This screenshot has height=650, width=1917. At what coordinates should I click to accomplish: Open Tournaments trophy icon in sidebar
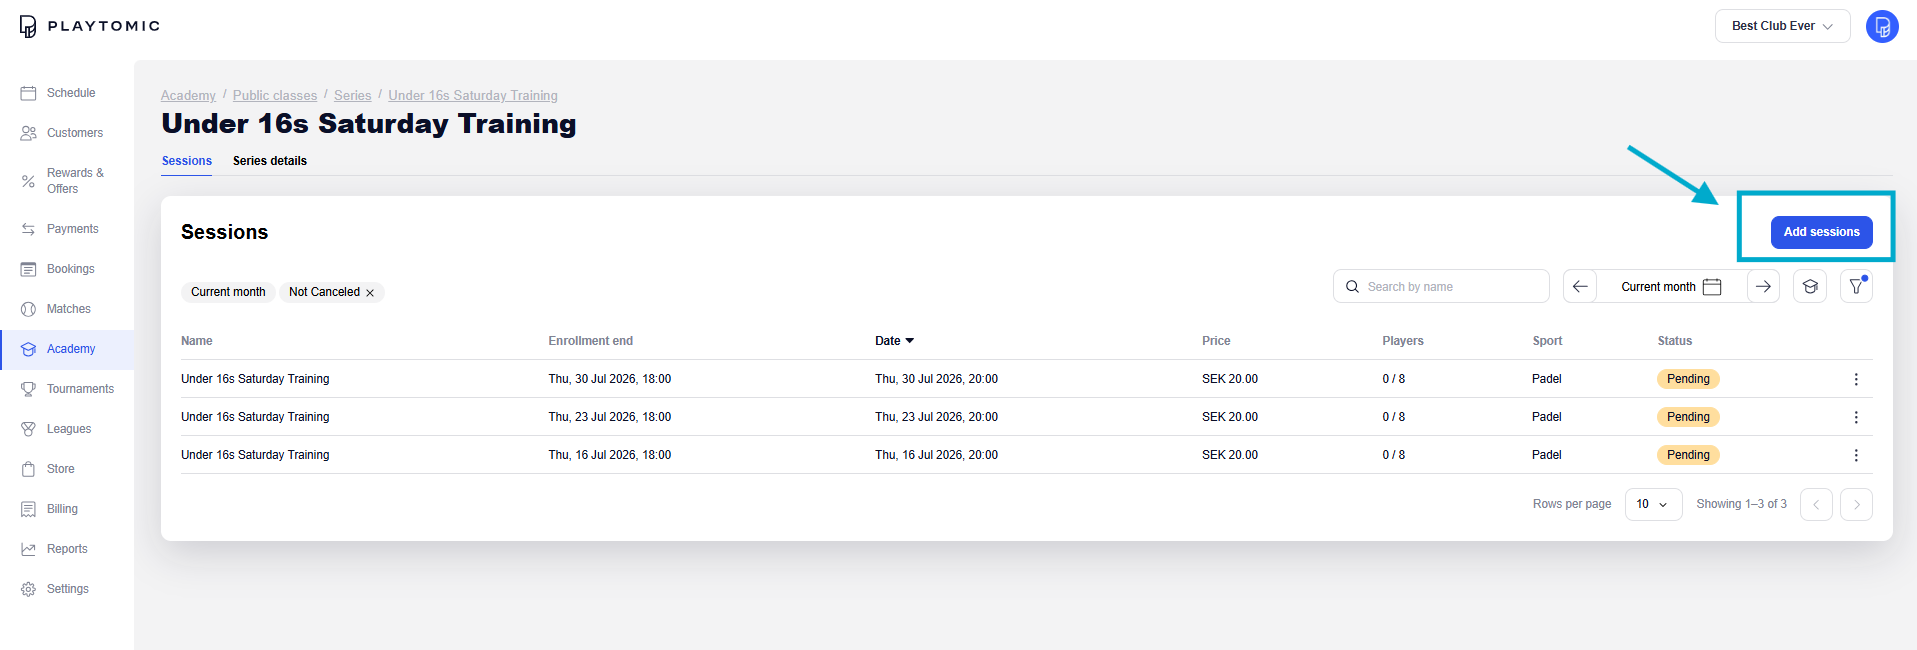tap(28, 389)
